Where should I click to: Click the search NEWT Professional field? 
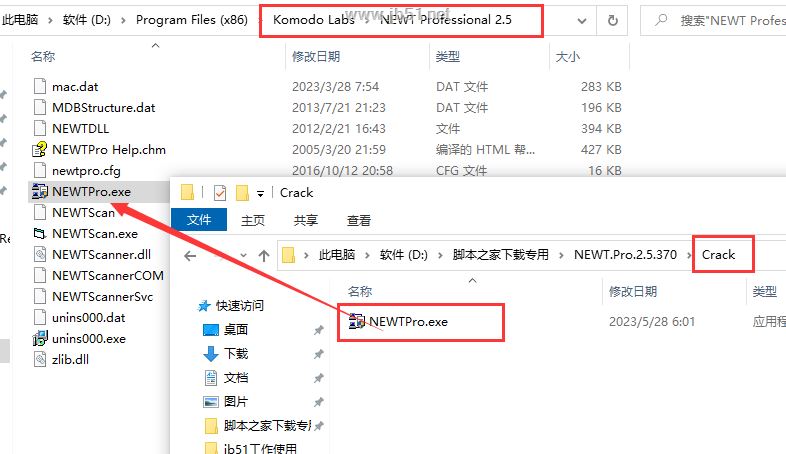tap(713, 21)
